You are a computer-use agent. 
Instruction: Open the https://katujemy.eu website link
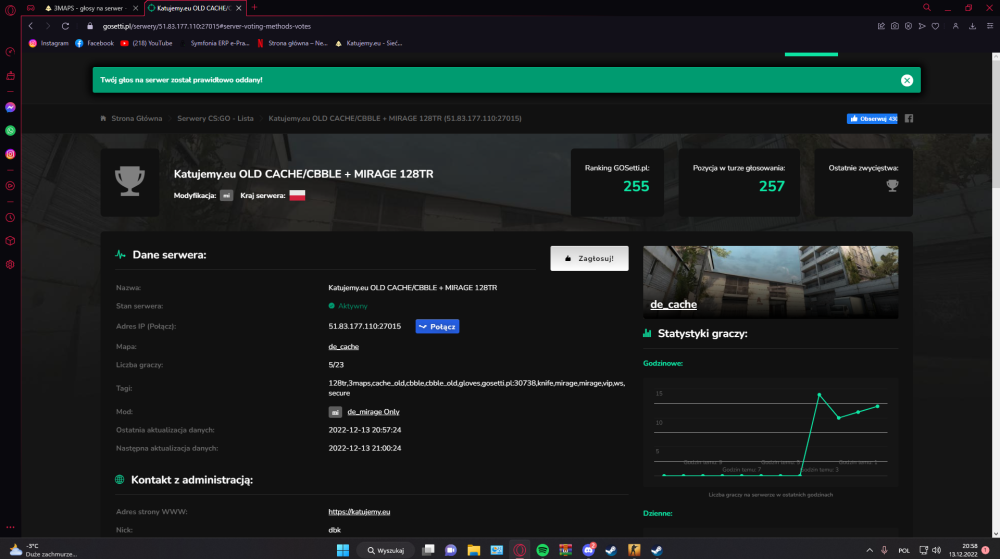tap(359, 512)
